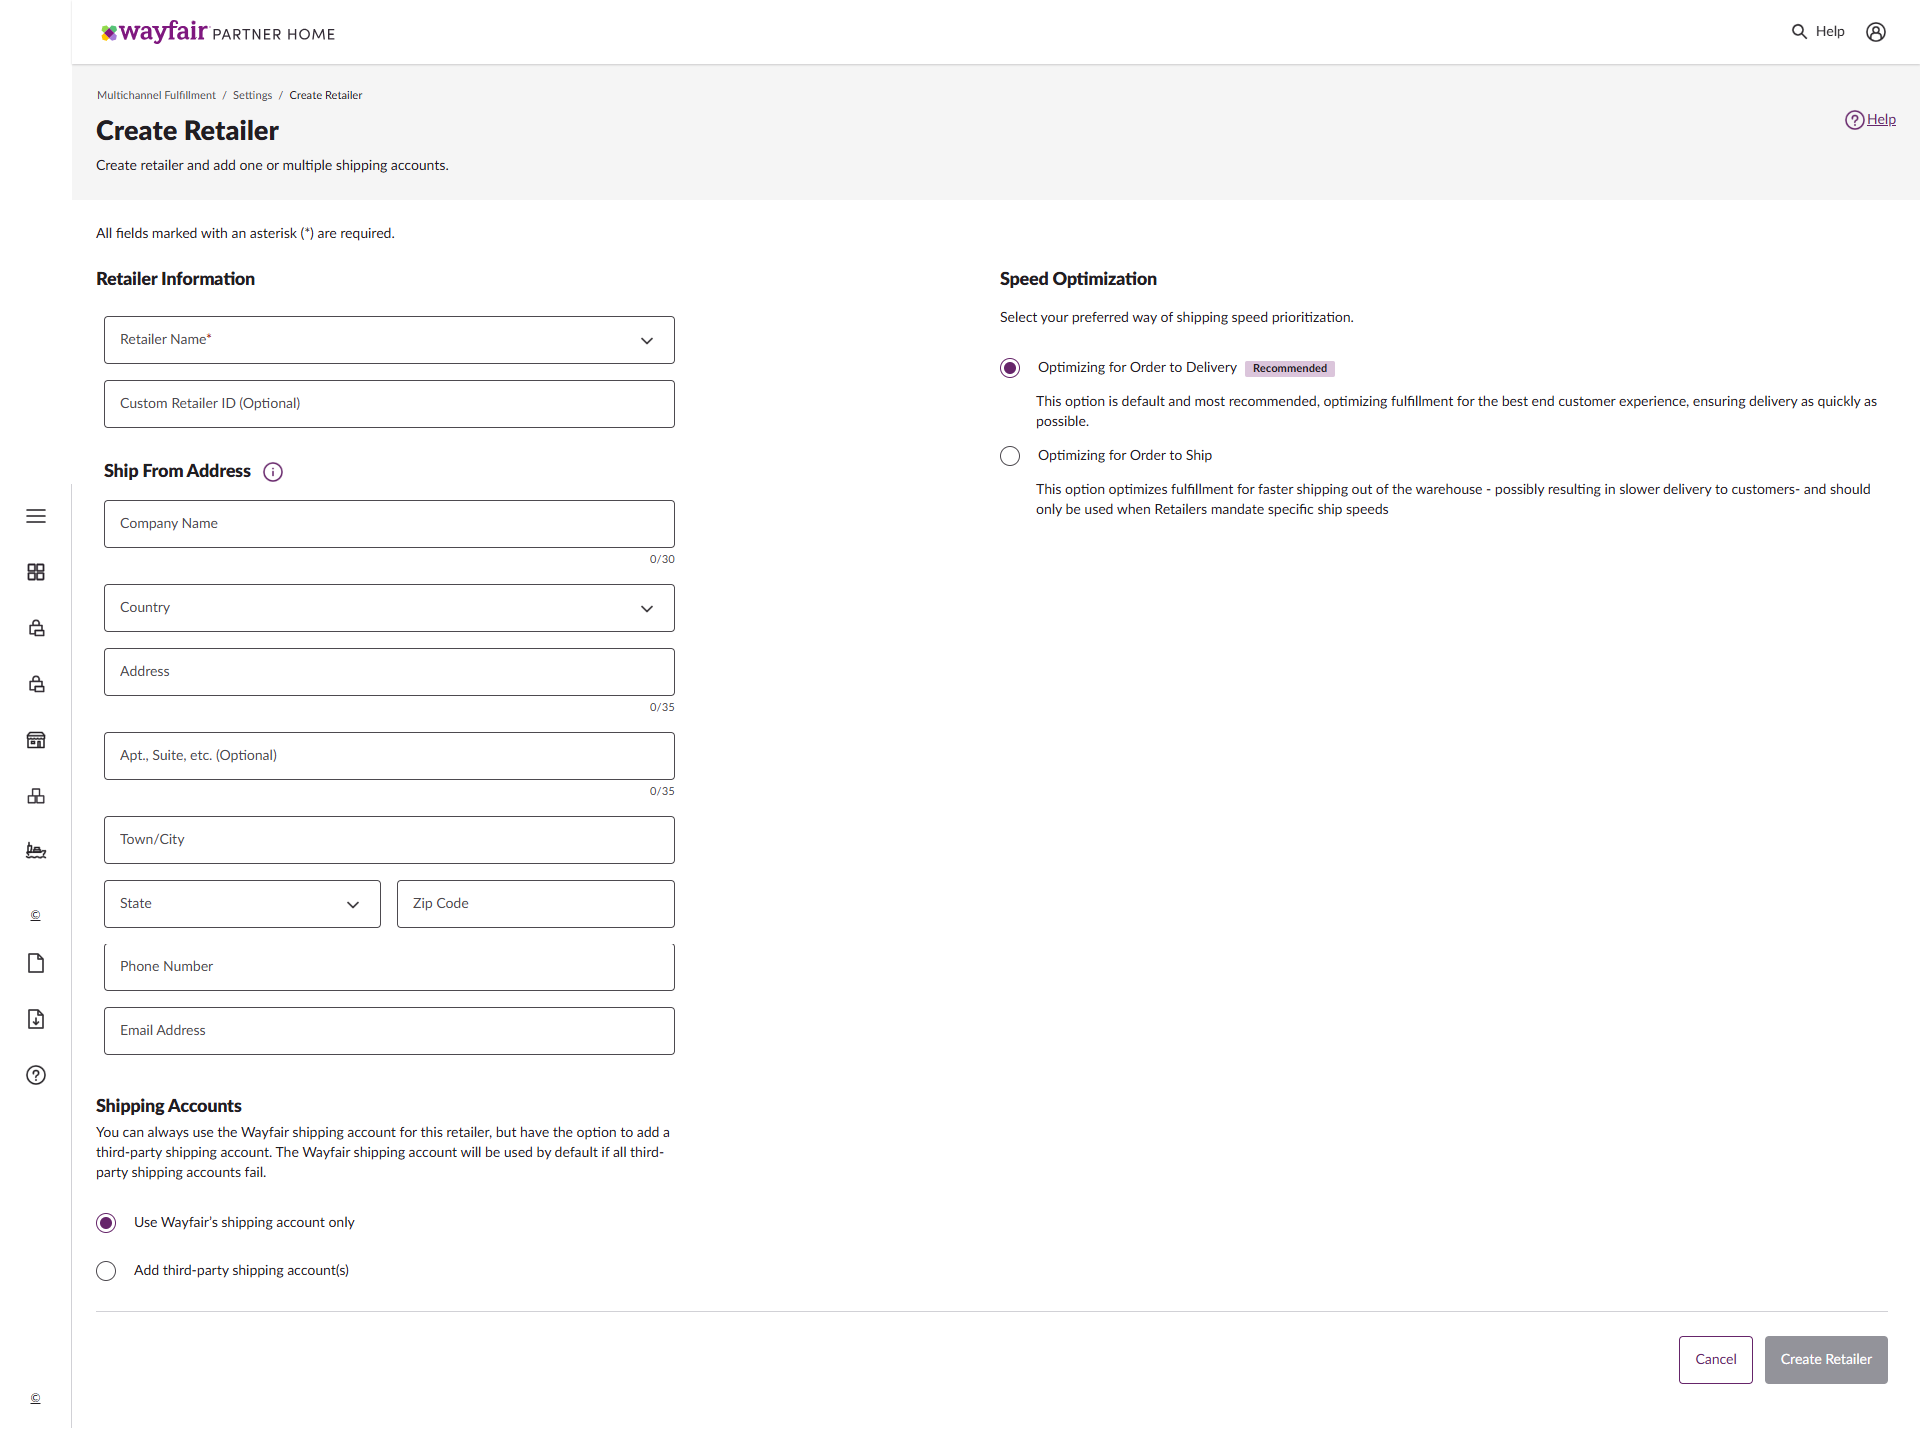Screen dimensions: 1920x1429
Task: Open the hamburger menu in the sidebar
Action: 36,516
